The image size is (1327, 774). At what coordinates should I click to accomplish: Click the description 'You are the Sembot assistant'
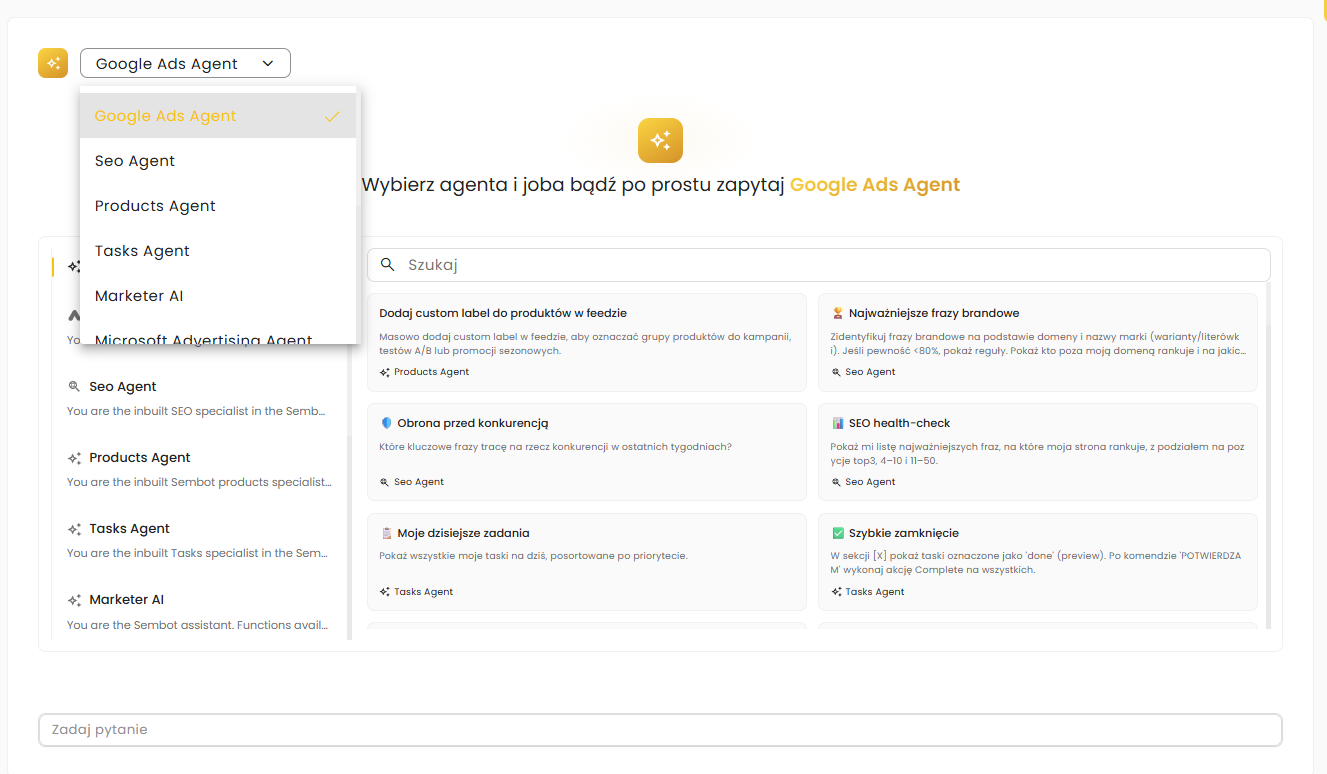[197, 625]
